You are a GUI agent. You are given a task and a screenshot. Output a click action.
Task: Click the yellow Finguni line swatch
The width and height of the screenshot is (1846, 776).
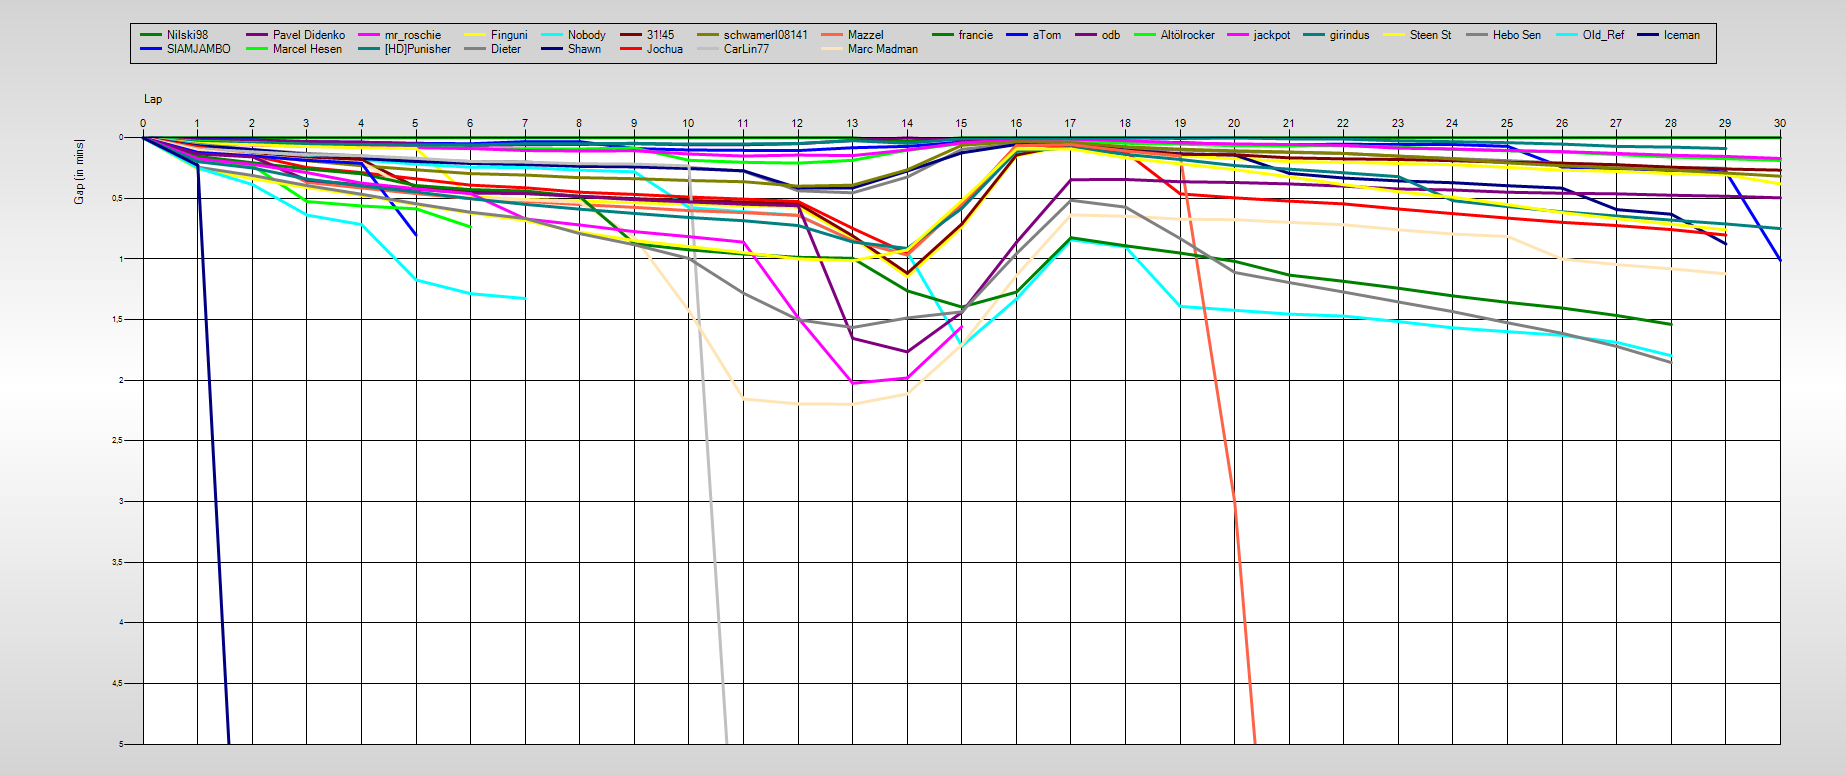[x=475, y=35]
